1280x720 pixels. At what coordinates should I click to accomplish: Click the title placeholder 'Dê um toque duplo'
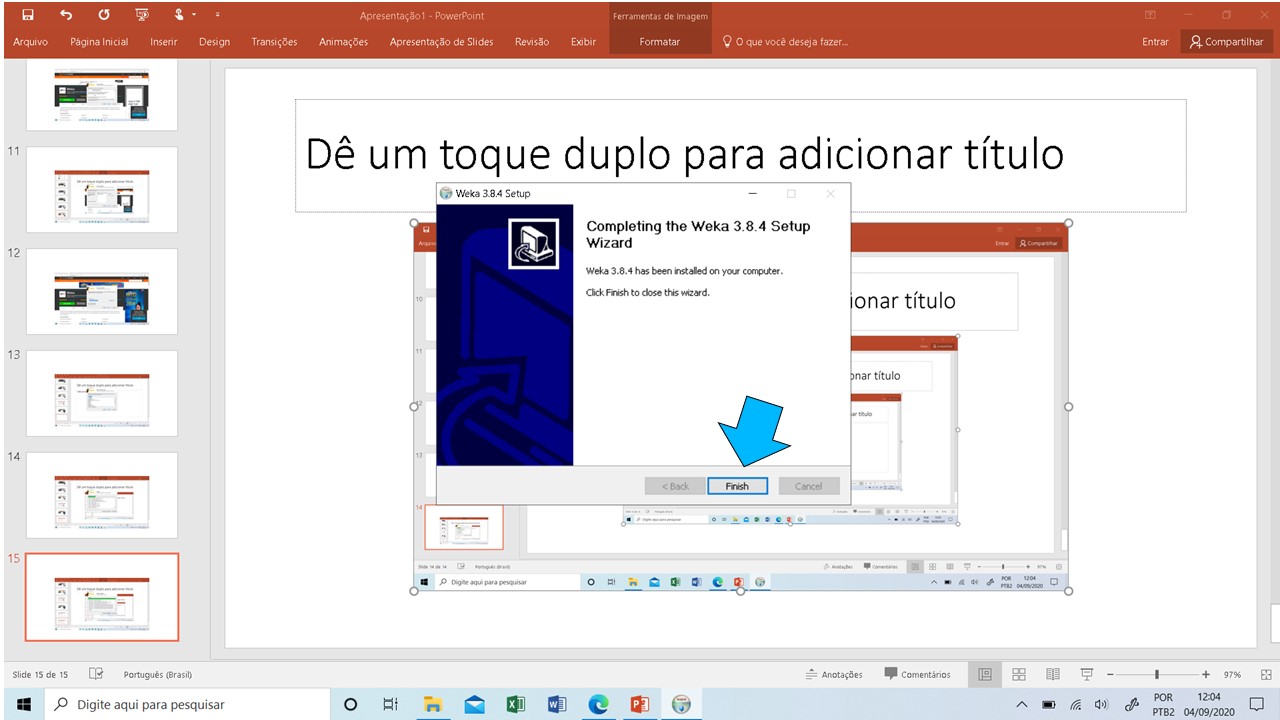[x=740, y=155]
